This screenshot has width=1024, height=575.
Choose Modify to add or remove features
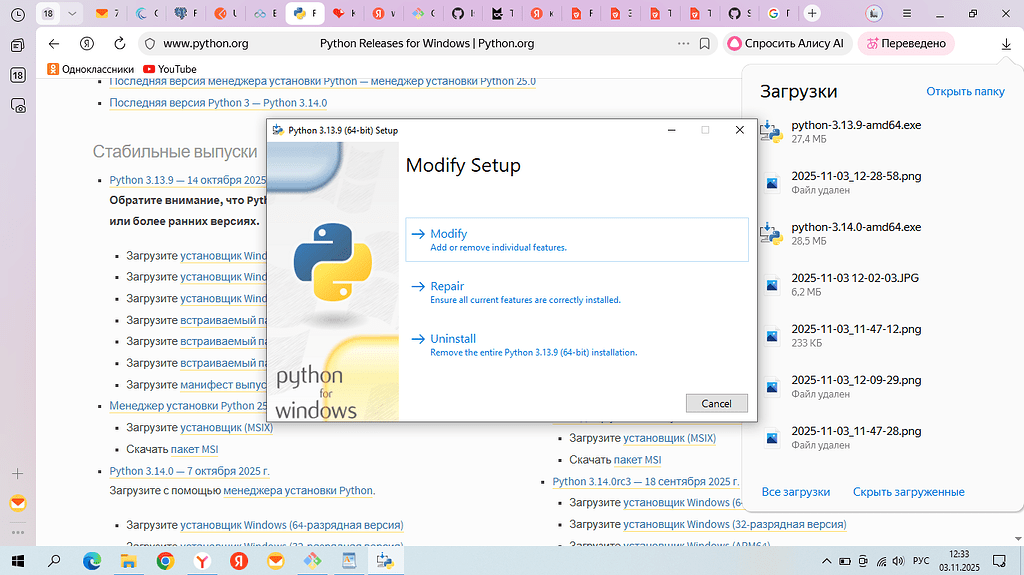577,240
